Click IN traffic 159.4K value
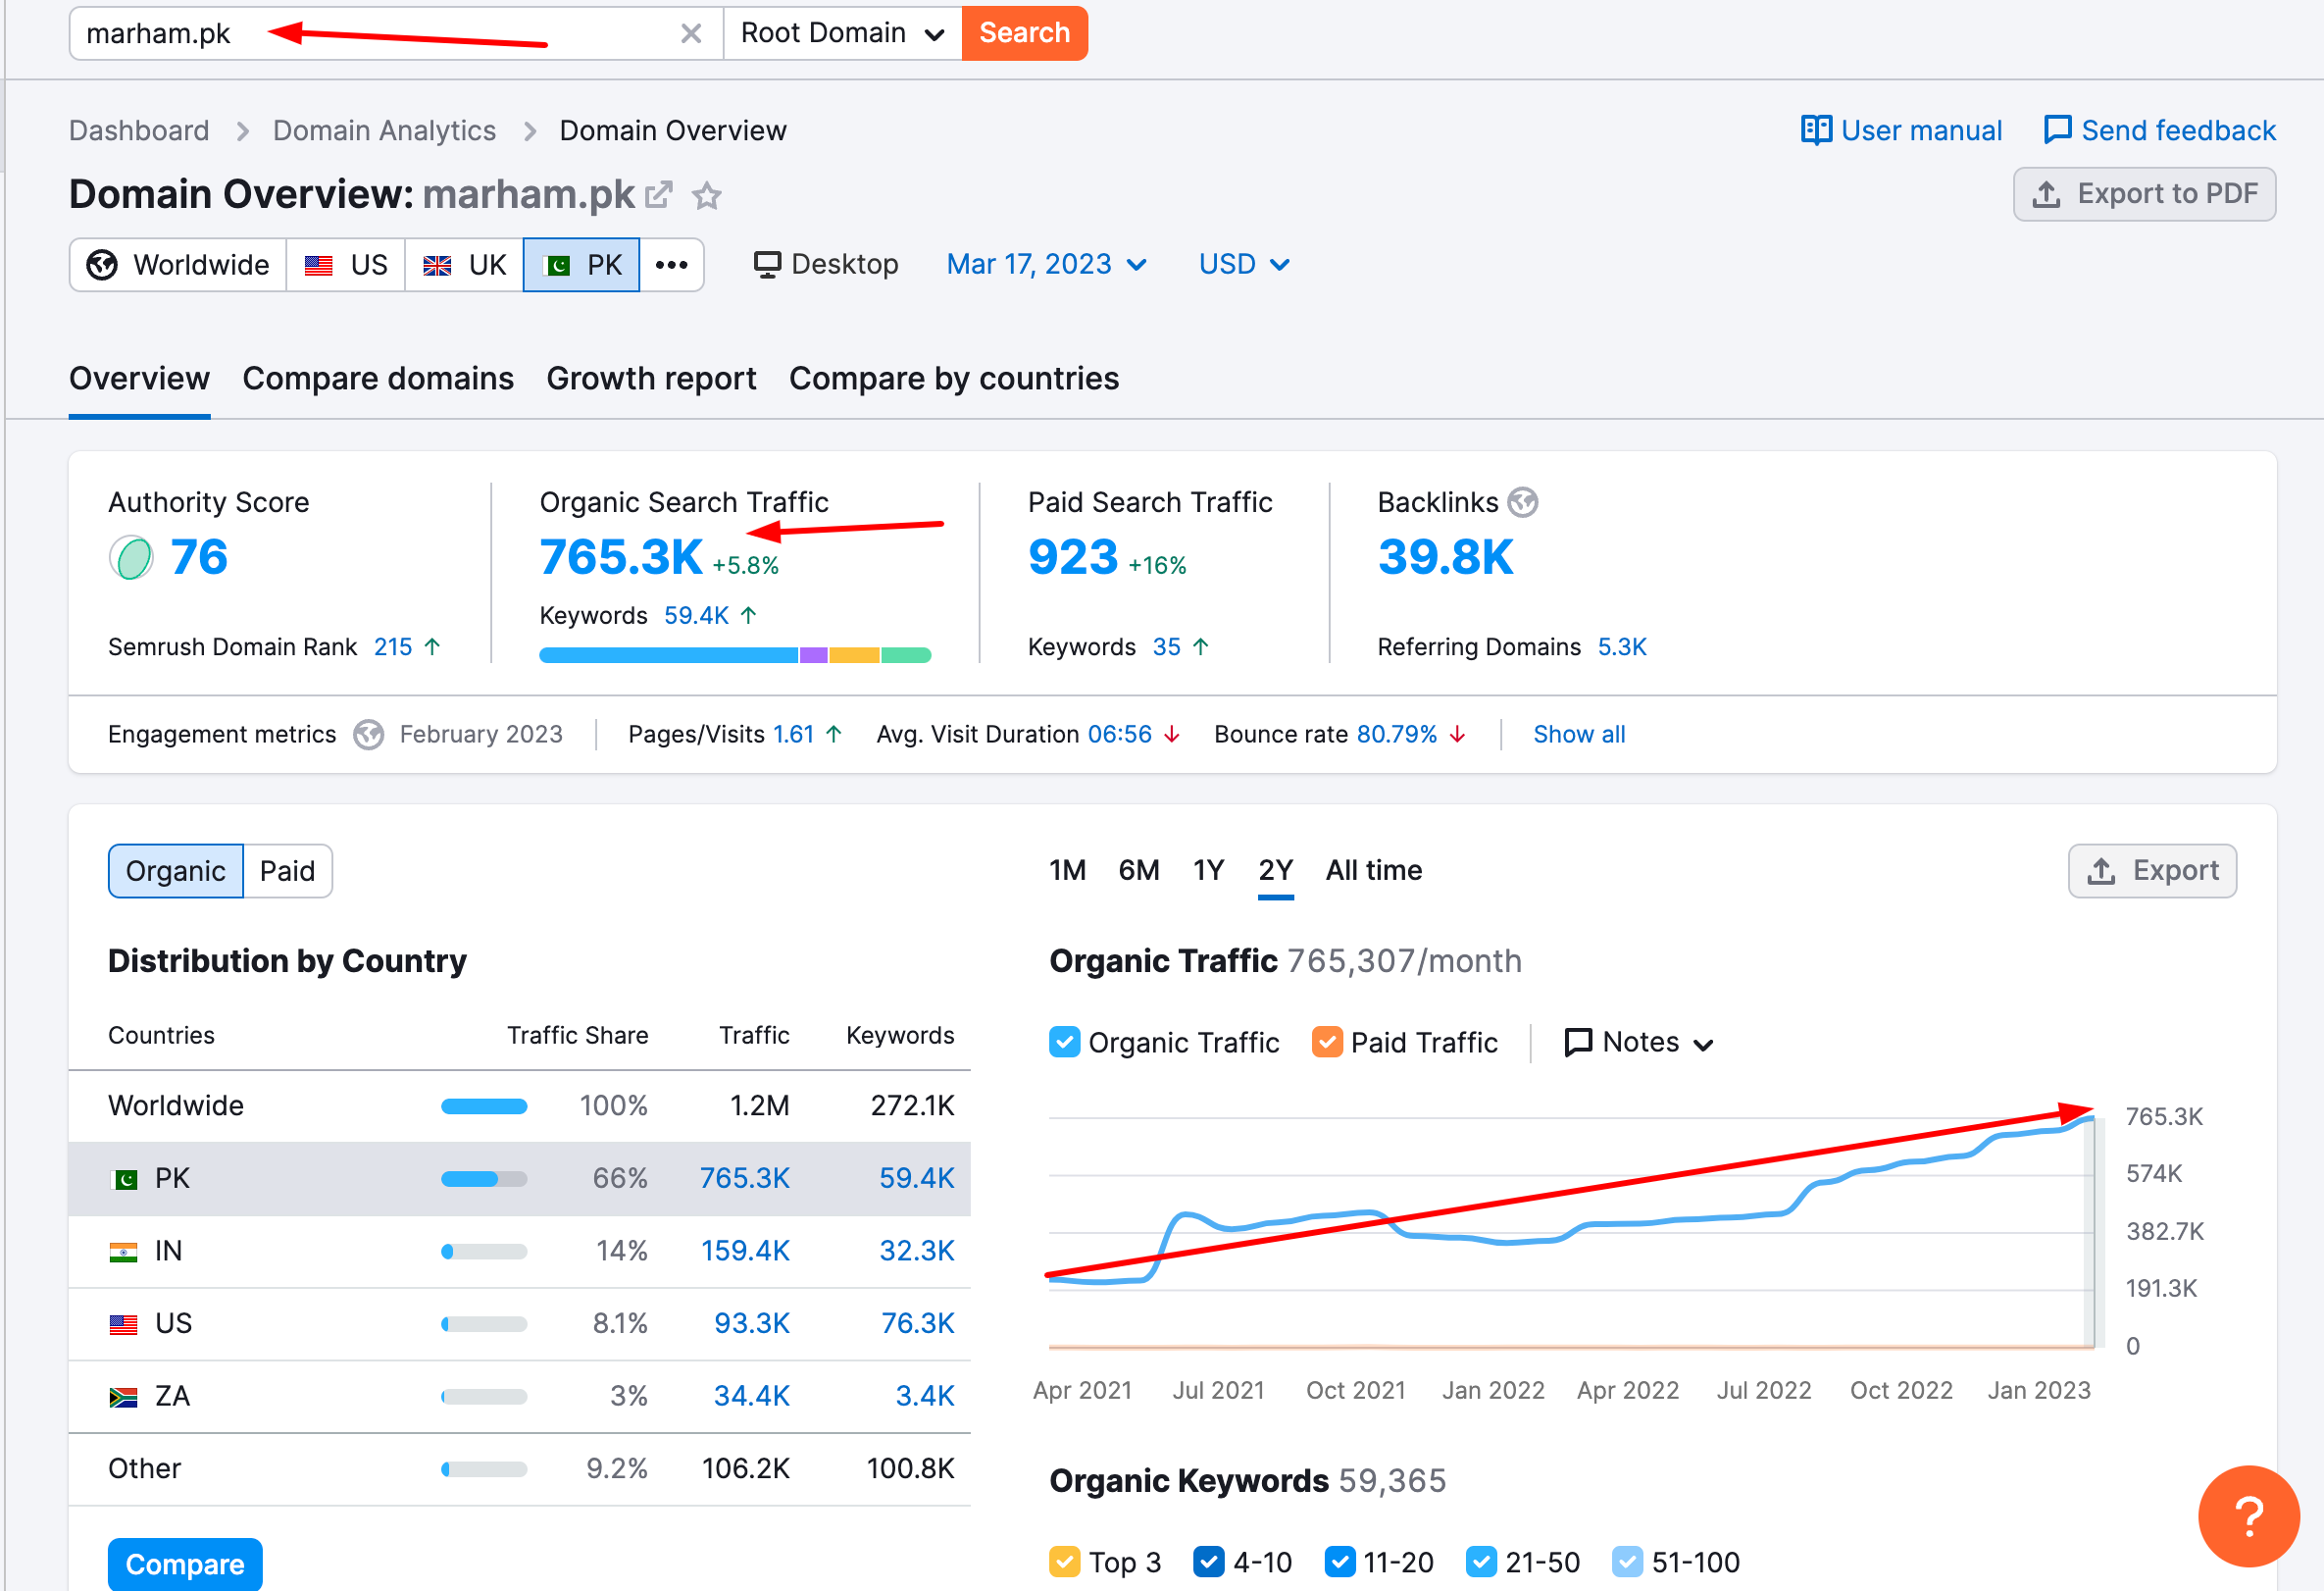2324x1591 pixels. [x=745, y=1252]
